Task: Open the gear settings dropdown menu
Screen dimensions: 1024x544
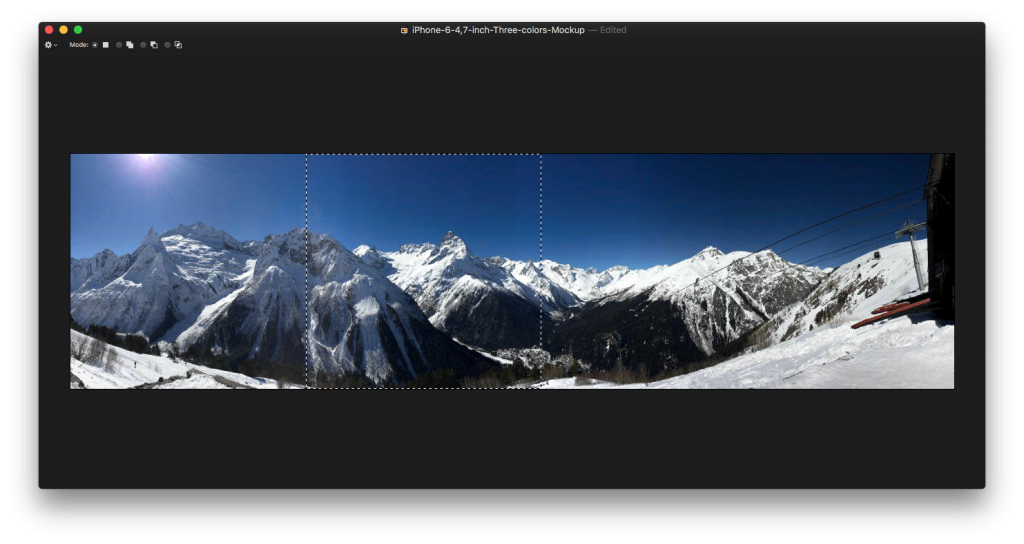Action: click(x=51, y=45)
